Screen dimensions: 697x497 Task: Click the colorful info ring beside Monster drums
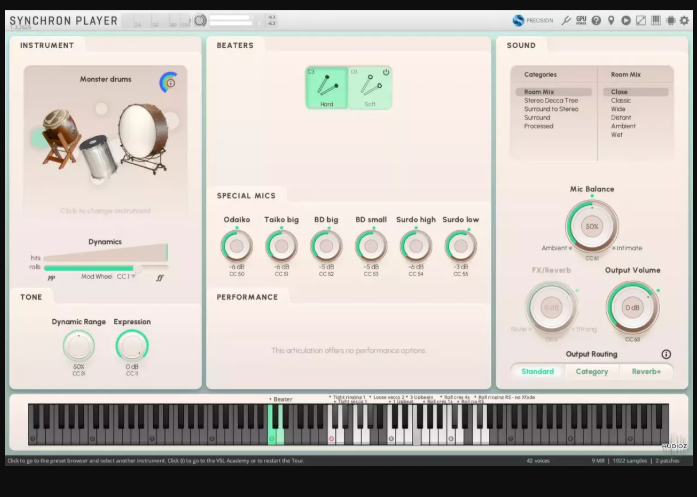(169, 82)
